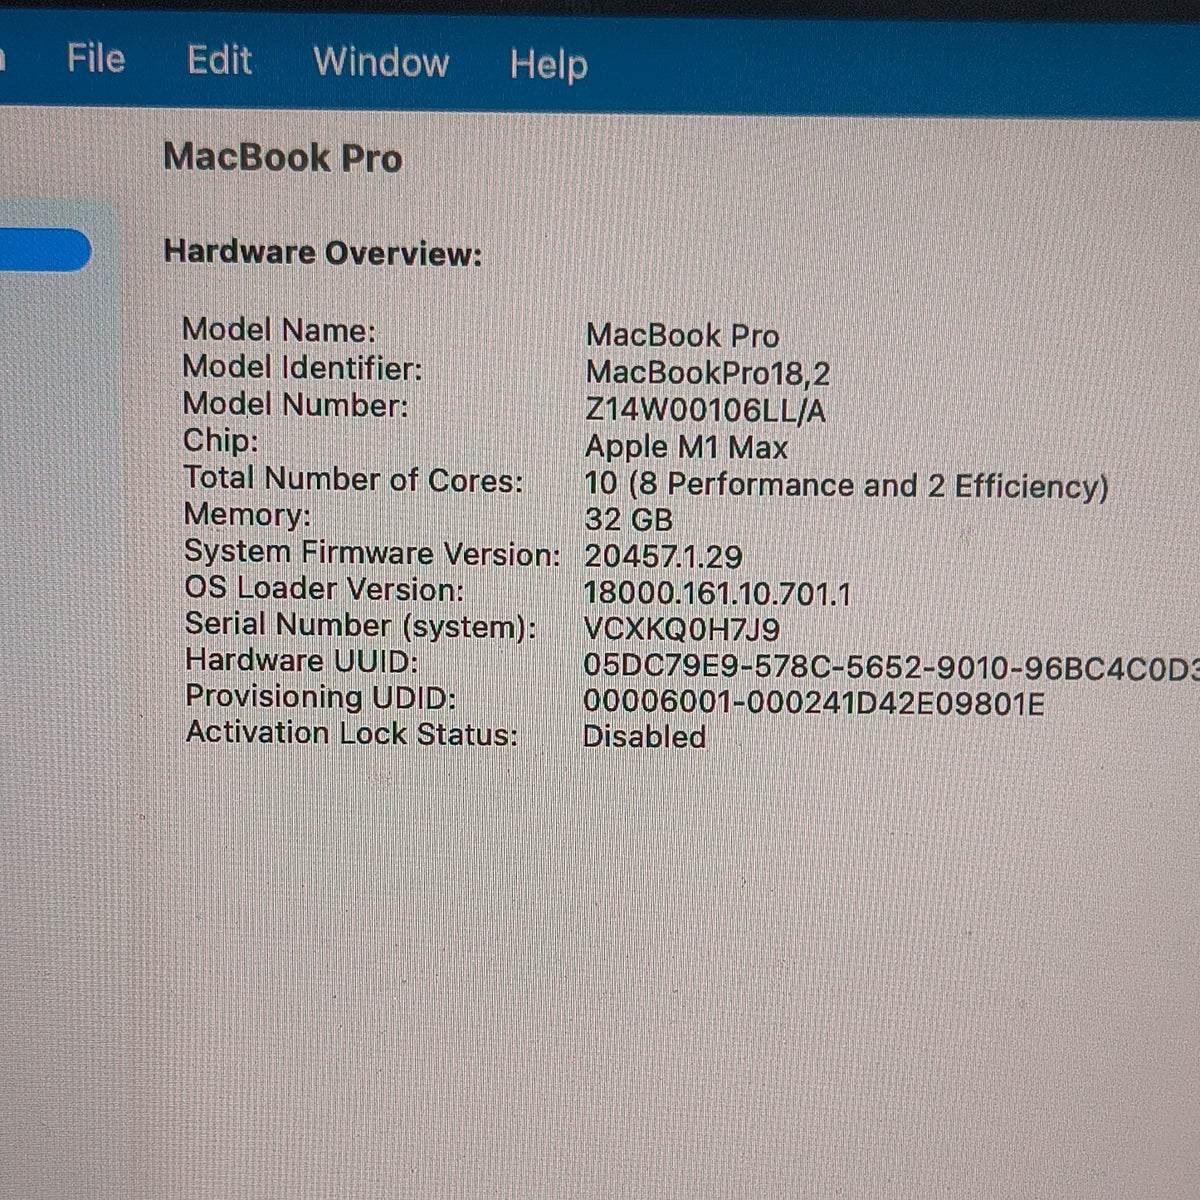Click System Firmware Version label

[x=372, y=552]
